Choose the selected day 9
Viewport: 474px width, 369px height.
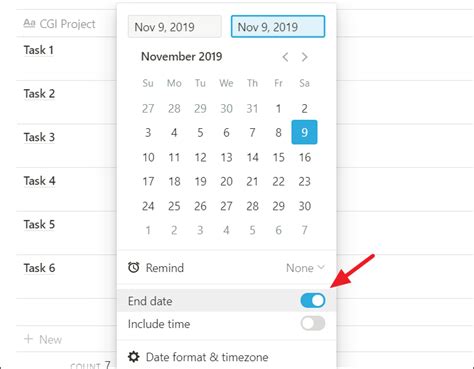click(304, 132)
